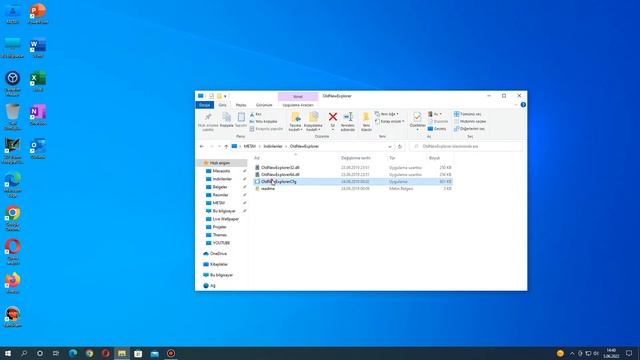The height and width of the screenshot is (360, 640).
Task: Expand the address bar history dropdown
Action: (x=390, y=146)
